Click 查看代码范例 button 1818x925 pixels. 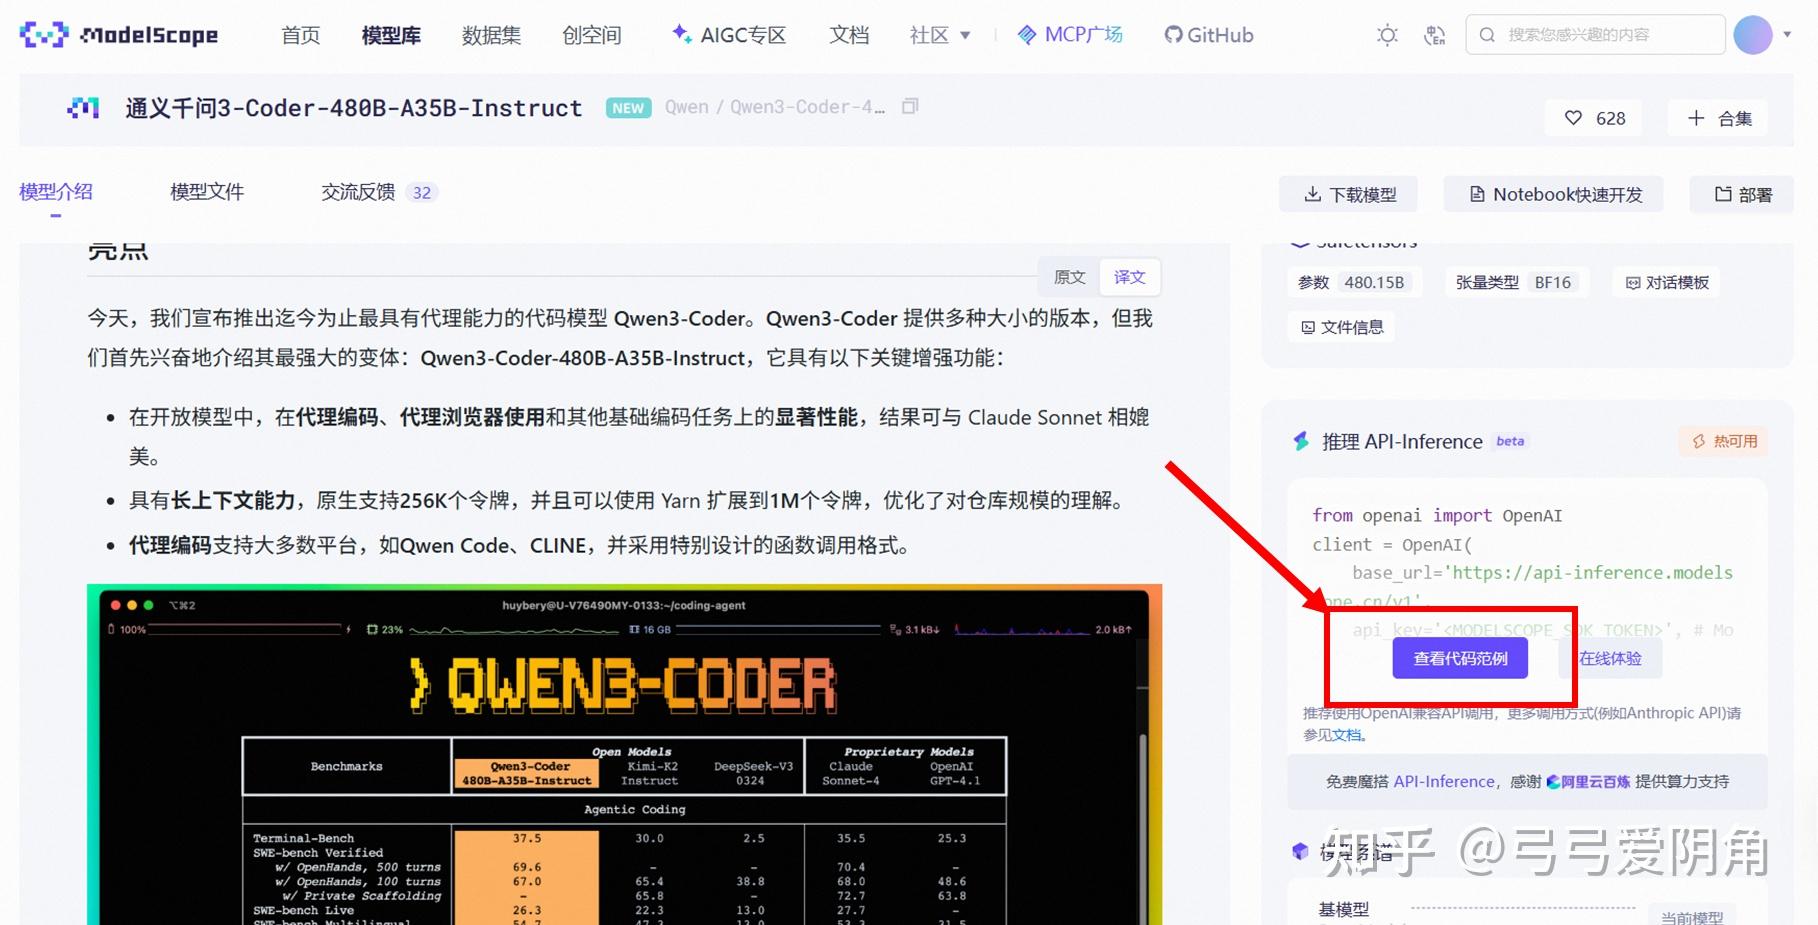[1460, 658]
